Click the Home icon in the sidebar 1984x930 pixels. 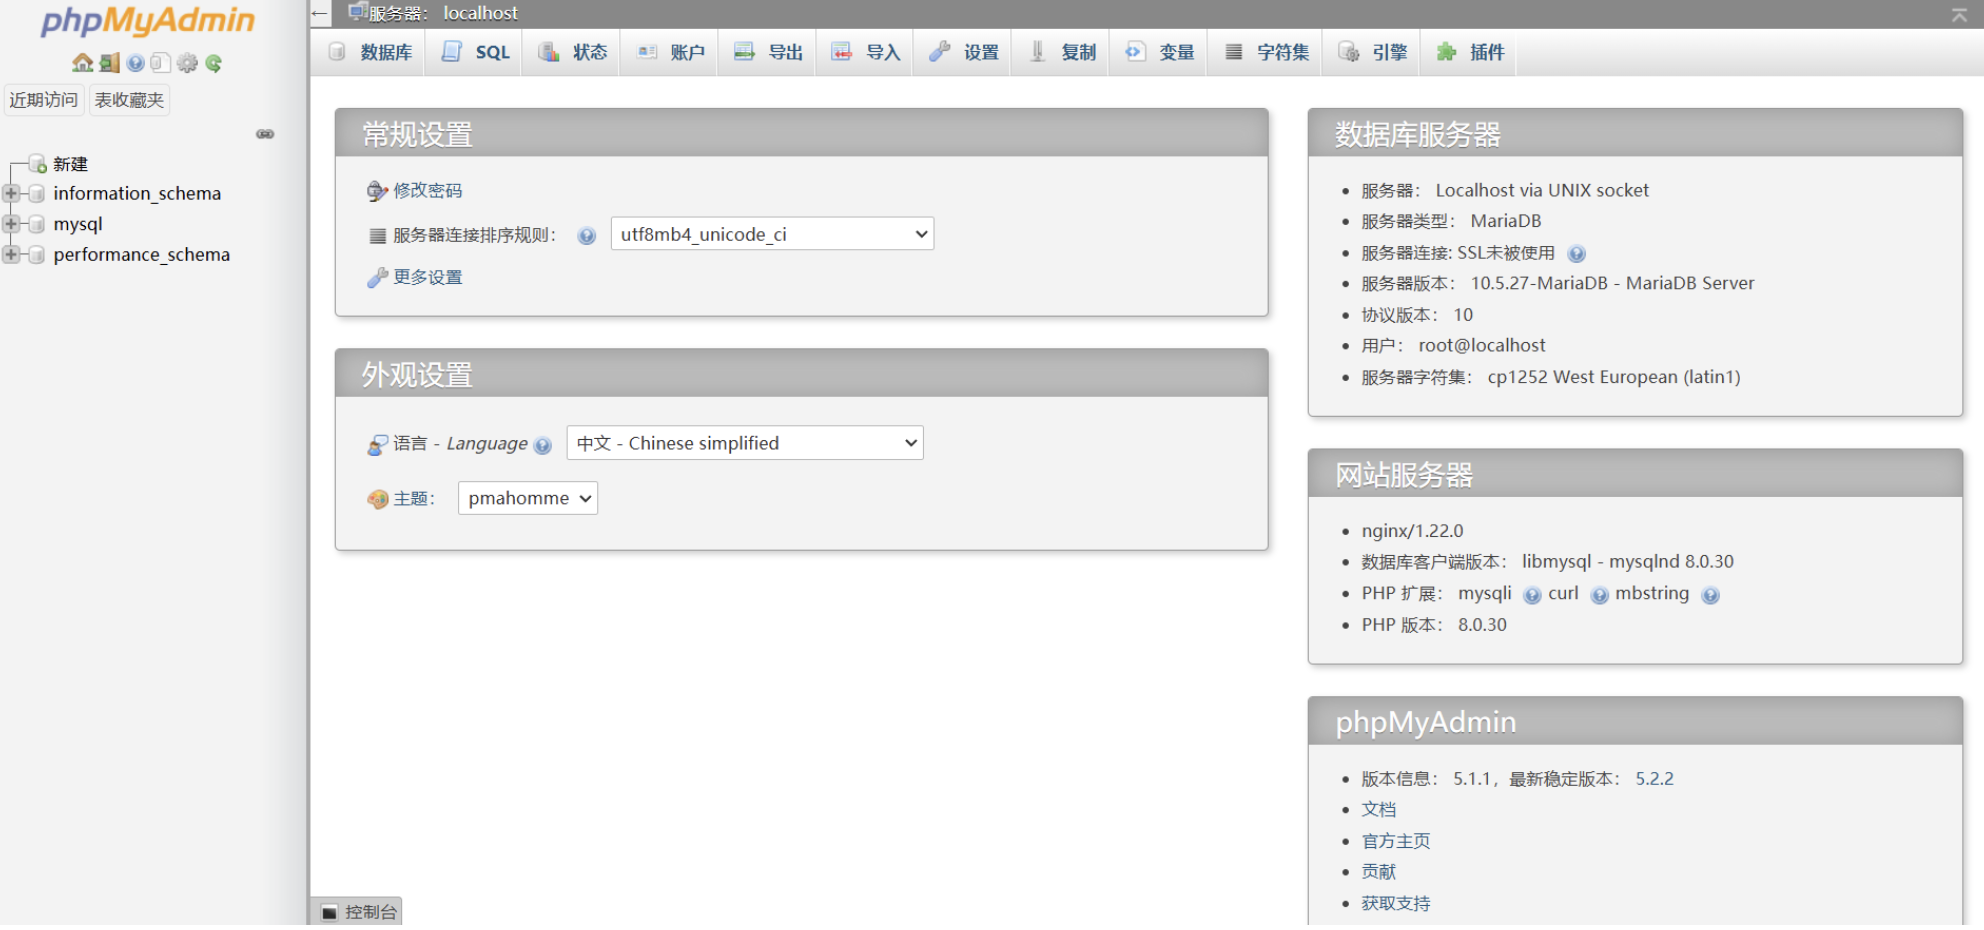[82, 63]
